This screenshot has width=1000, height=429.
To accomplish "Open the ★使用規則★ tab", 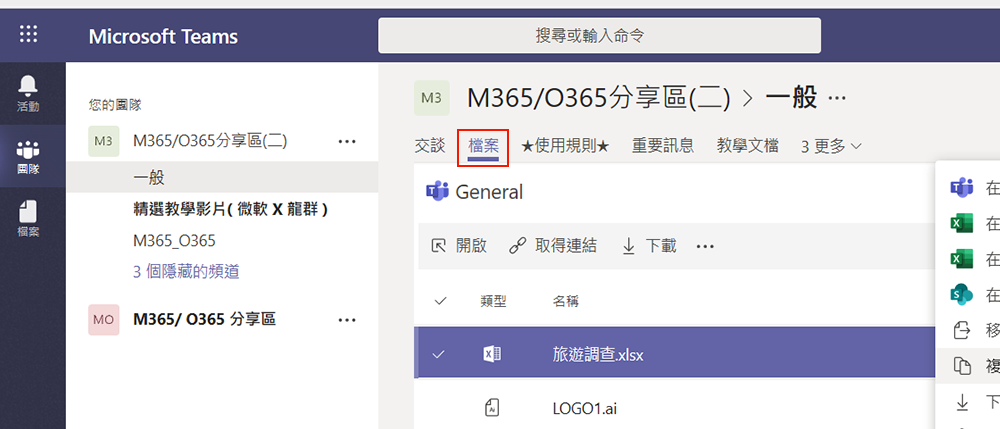I will tap(565, 146).
